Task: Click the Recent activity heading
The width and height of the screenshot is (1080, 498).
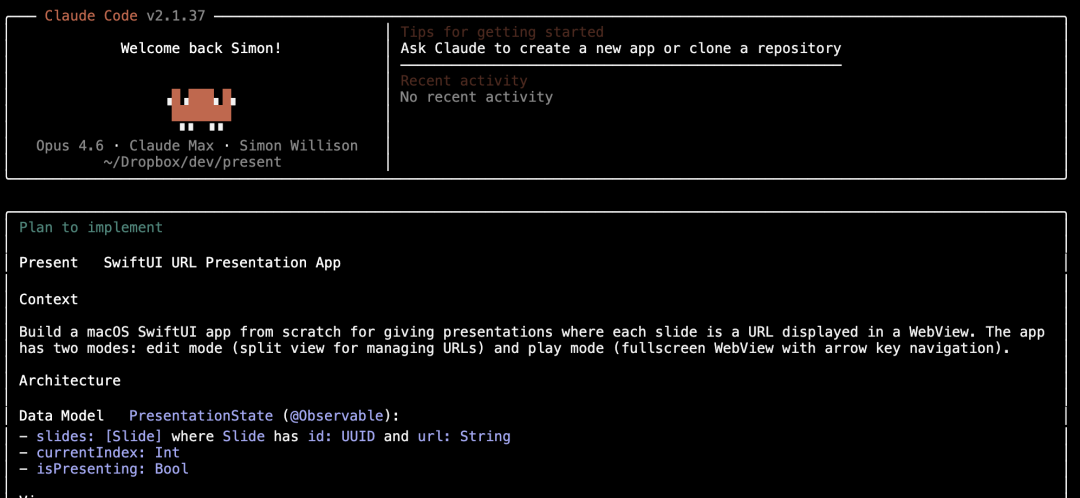Action: coord(464,81)
